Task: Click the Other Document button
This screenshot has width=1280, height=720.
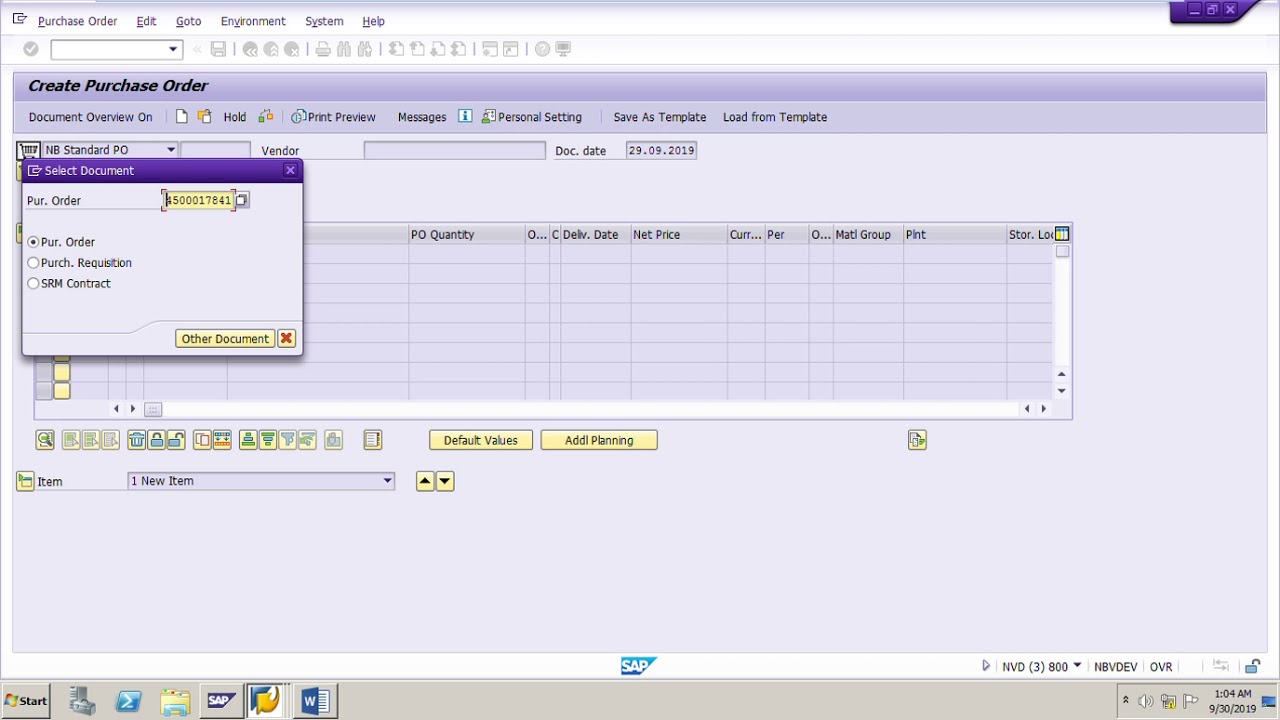Action: pyautogui.click(x=225, y=339)
